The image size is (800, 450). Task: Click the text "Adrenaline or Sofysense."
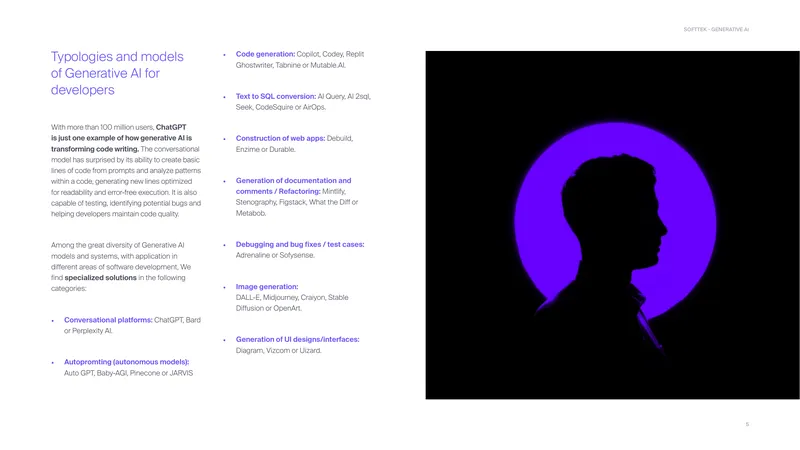click(275, 255)
